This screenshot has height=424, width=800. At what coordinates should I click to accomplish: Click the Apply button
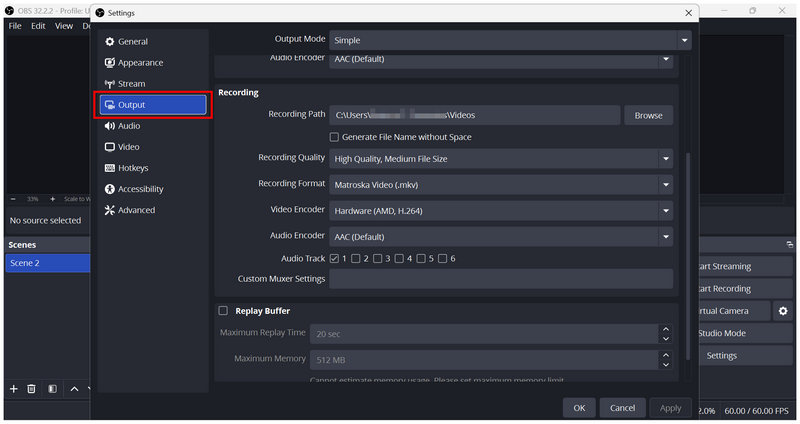pyautogui.click(x=670, y=408)
